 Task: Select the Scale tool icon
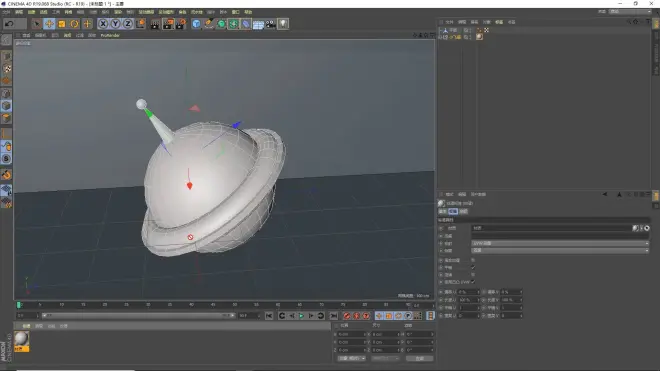pos(62,24)
